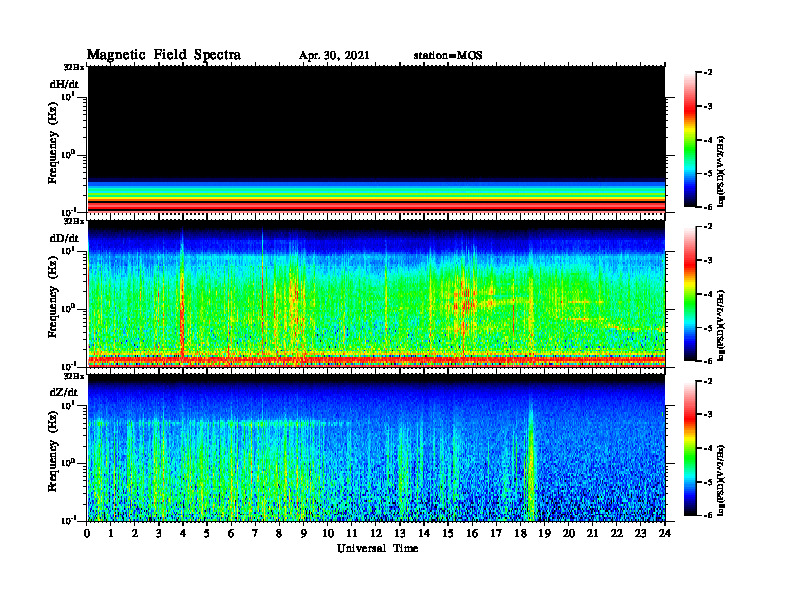Click hour tick label "12" on the time axis
Image resolution: width=792 pixels, height=612 pixels.
(376, 533)
